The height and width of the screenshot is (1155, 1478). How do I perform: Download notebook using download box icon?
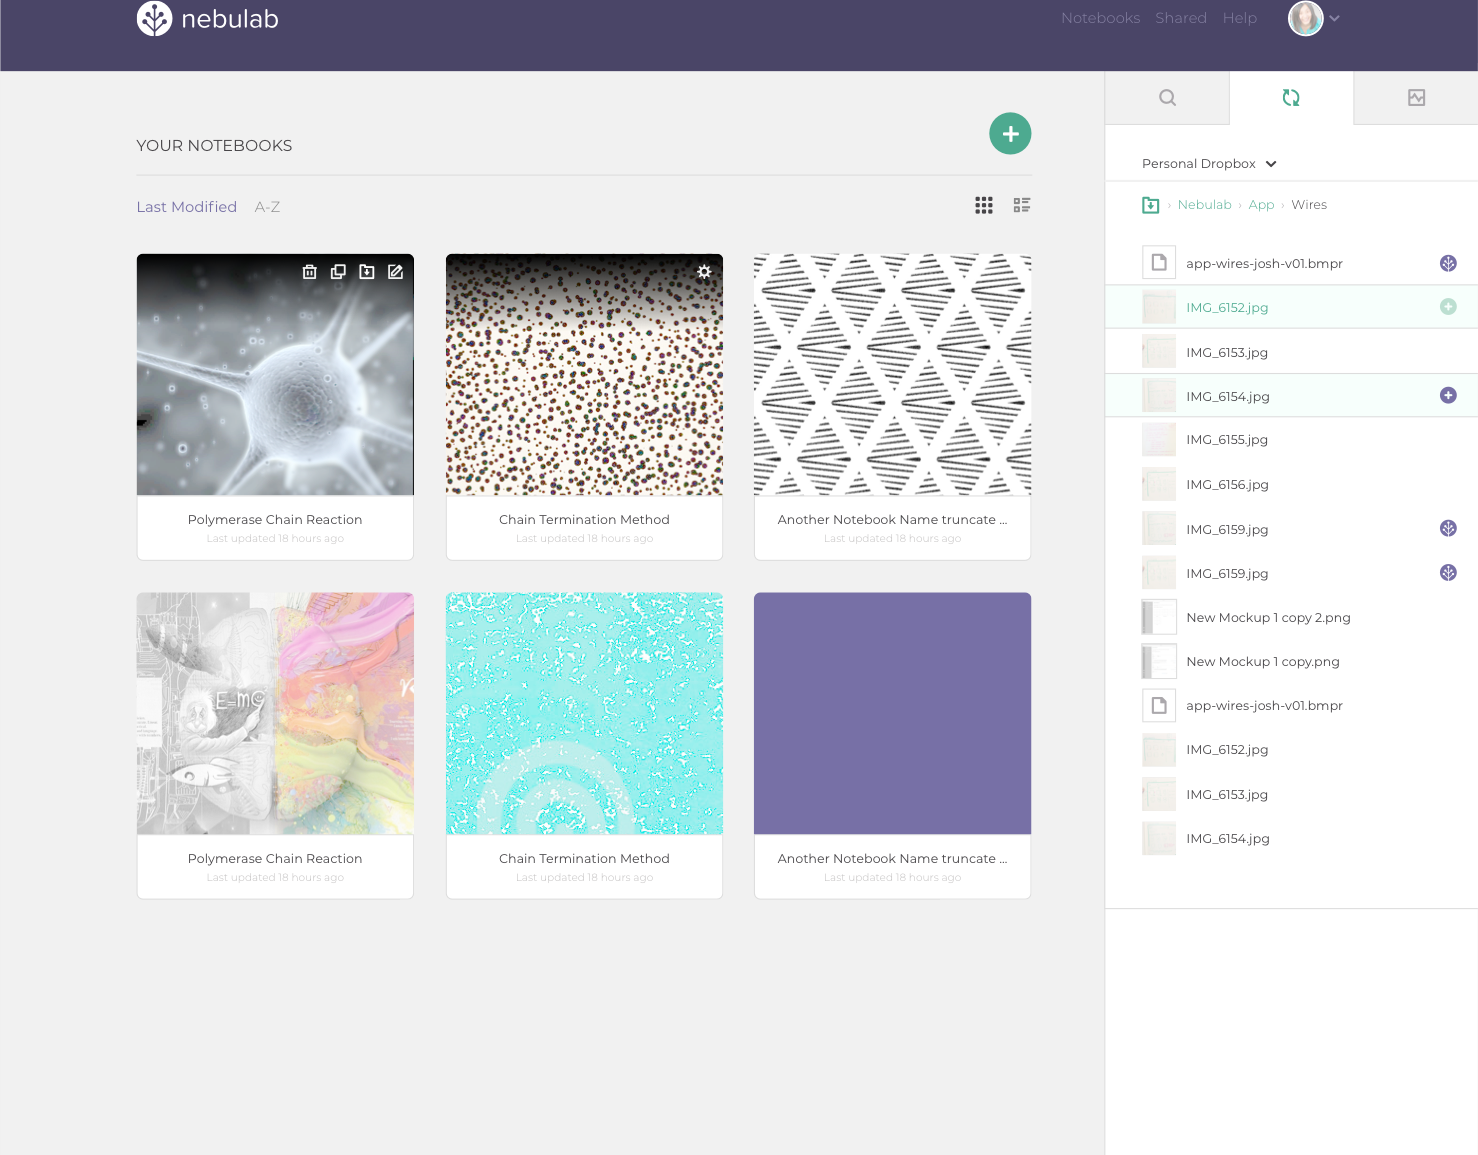click(367, 272)
